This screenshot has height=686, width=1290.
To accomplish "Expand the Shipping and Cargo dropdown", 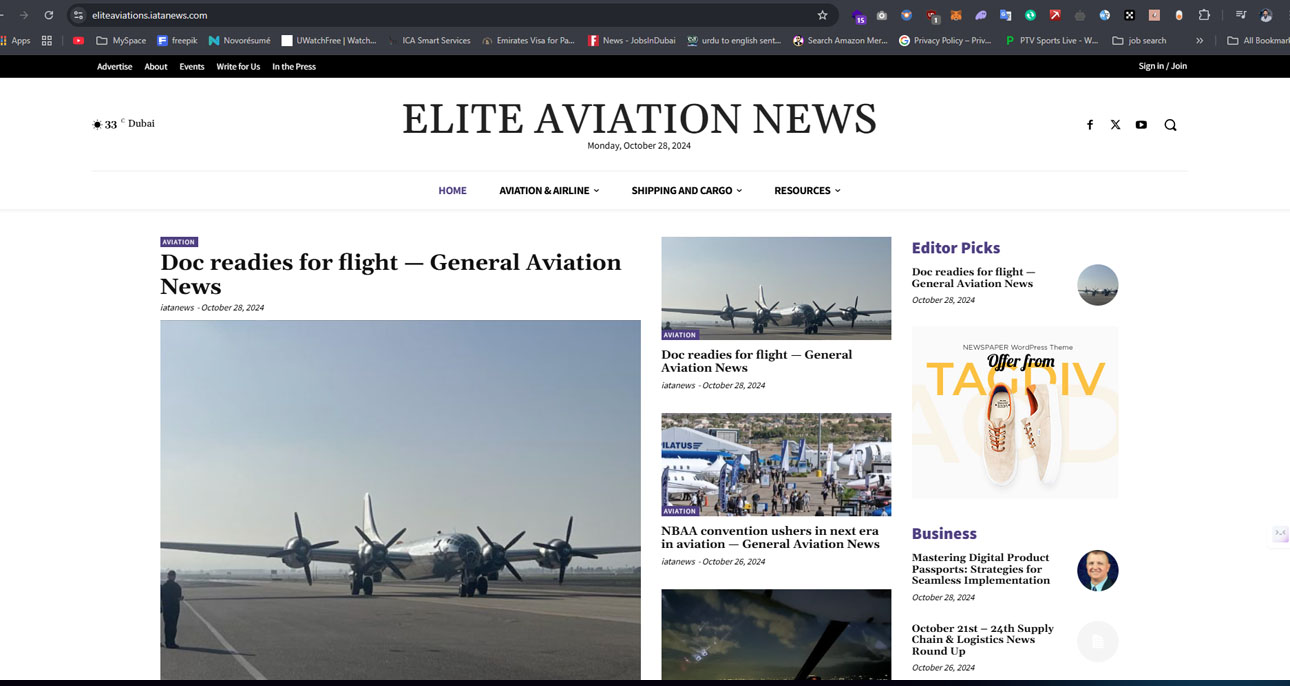I will (x=686, y=190).
